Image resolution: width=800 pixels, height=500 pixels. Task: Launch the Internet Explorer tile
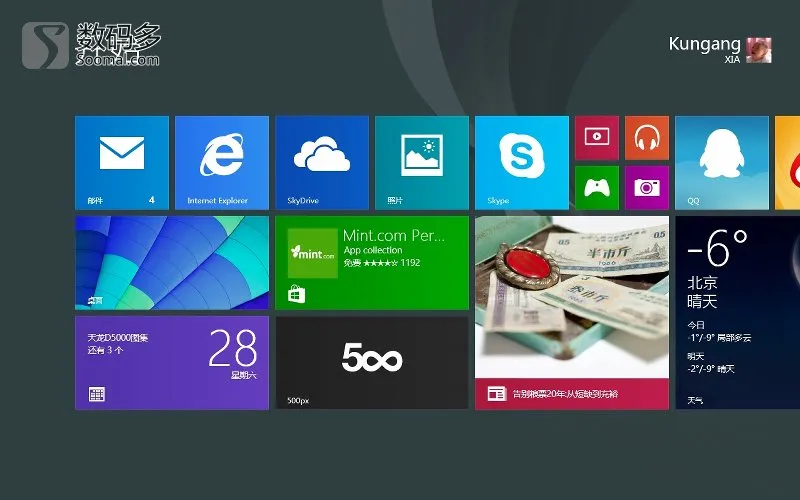click(221, 163)
